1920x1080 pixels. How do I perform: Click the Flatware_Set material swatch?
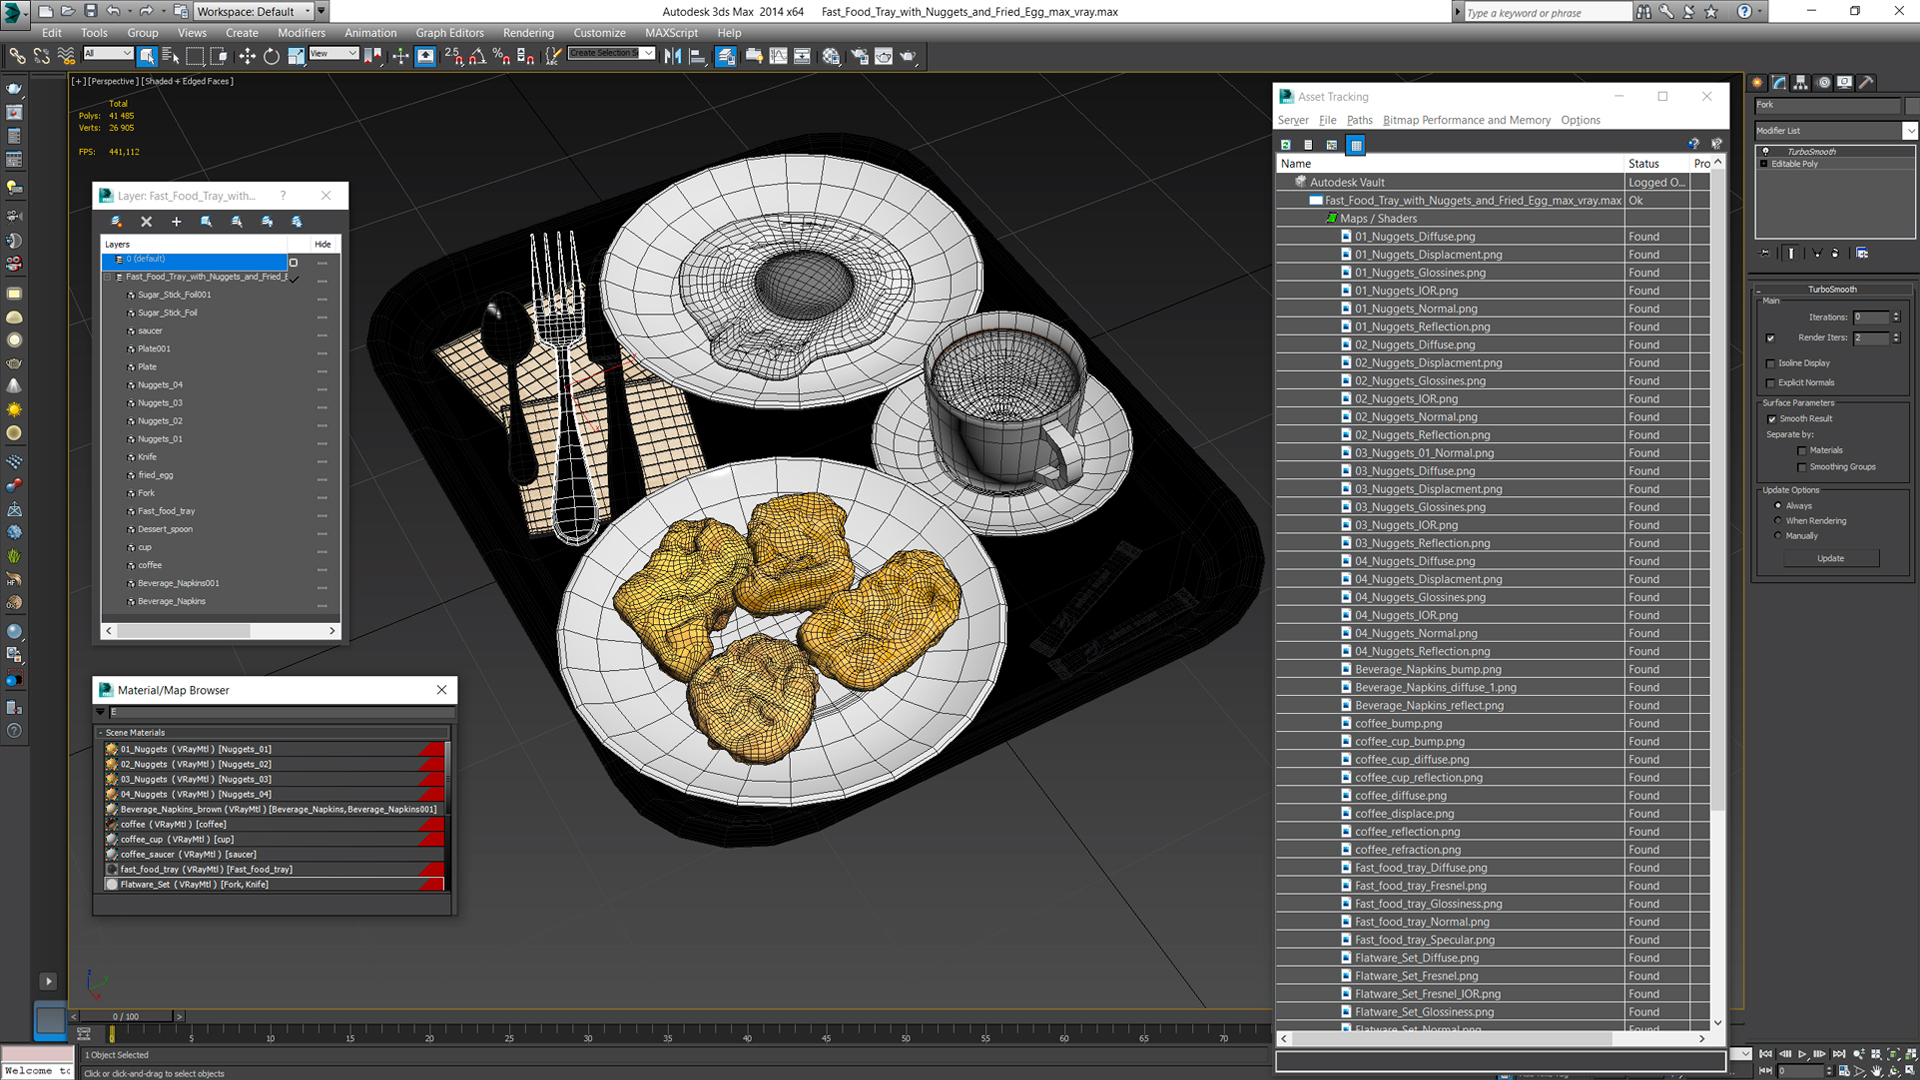pos(112,885)
